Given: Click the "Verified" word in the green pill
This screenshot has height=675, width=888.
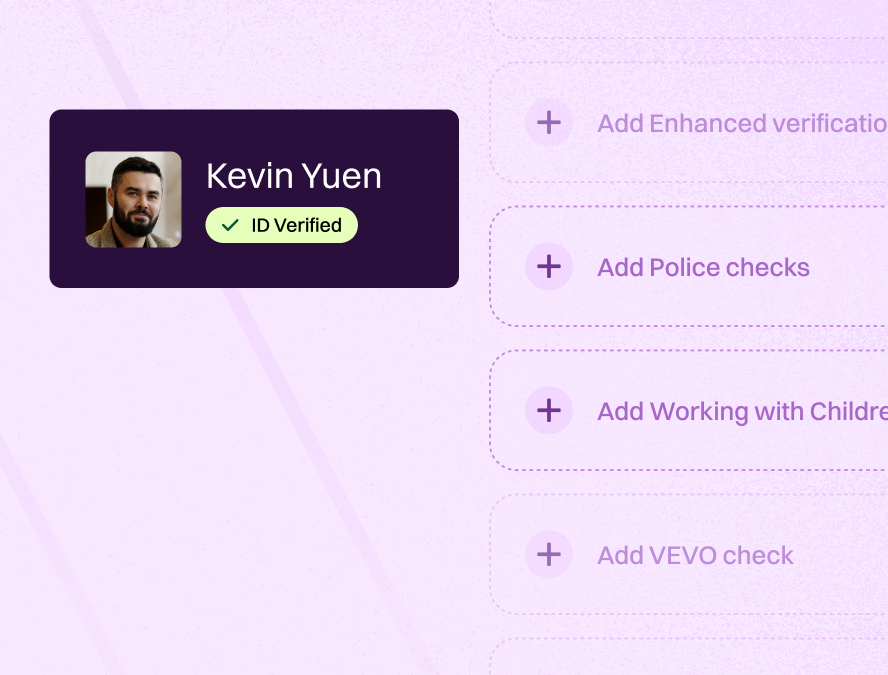Looking at the screenshot, I should pyautogui.click(x=308, y=225).
